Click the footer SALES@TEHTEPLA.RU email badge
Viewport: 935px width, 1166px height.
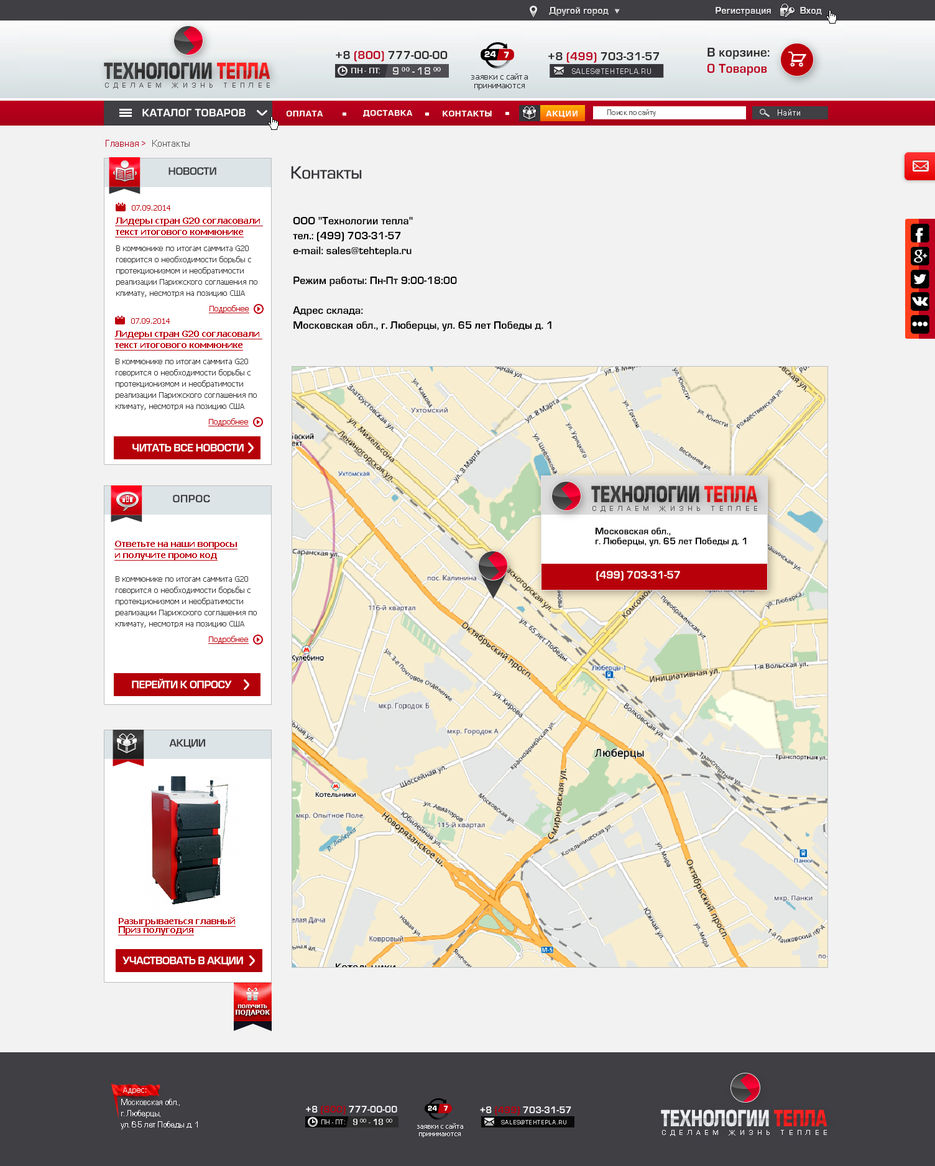tap(527, 1121)
